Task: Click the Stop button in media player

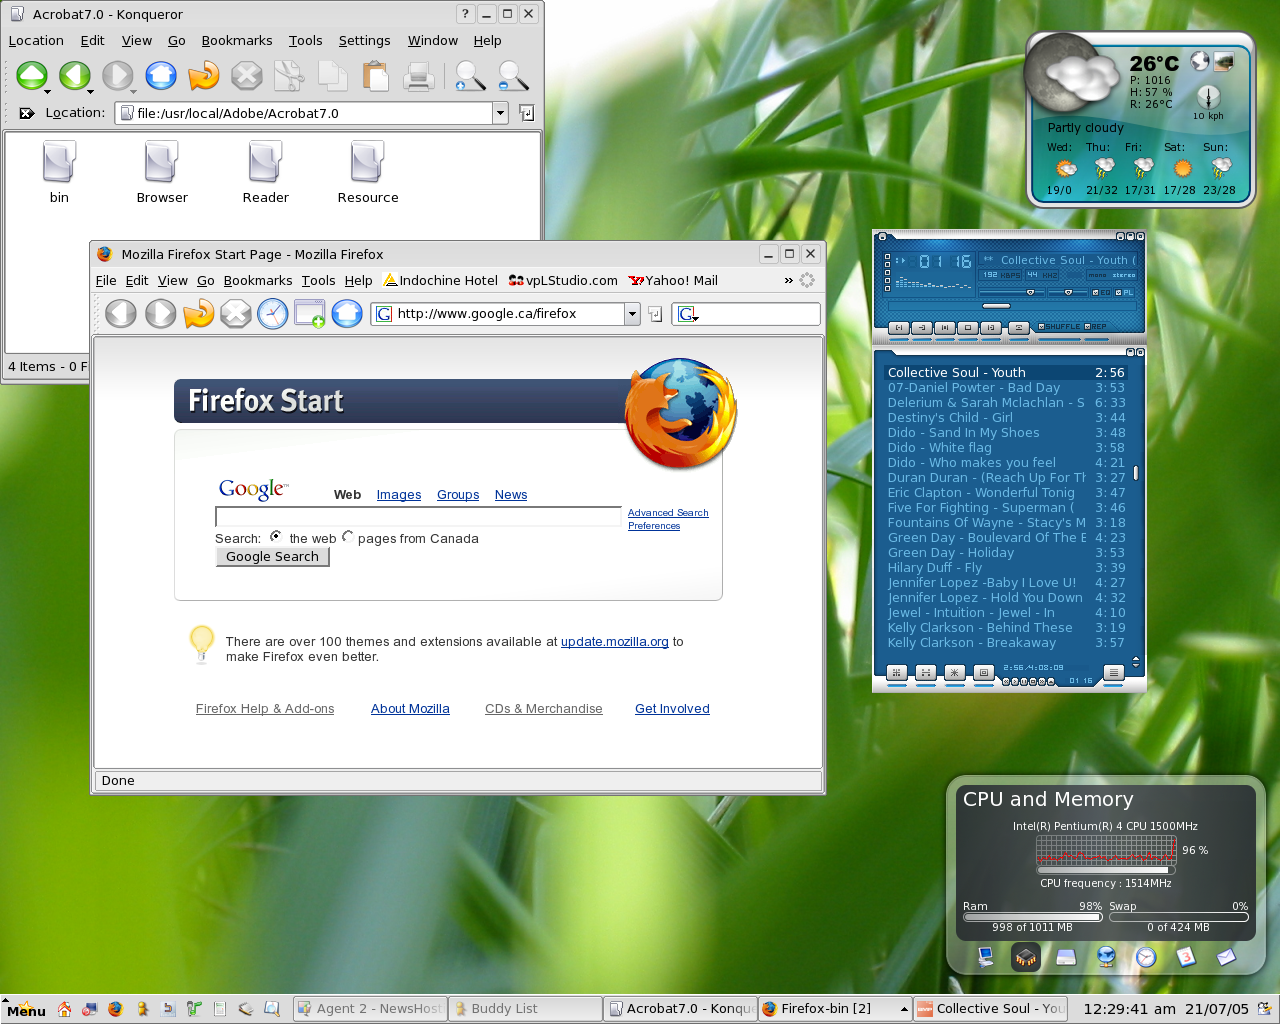Action: (x=968, y=328)
